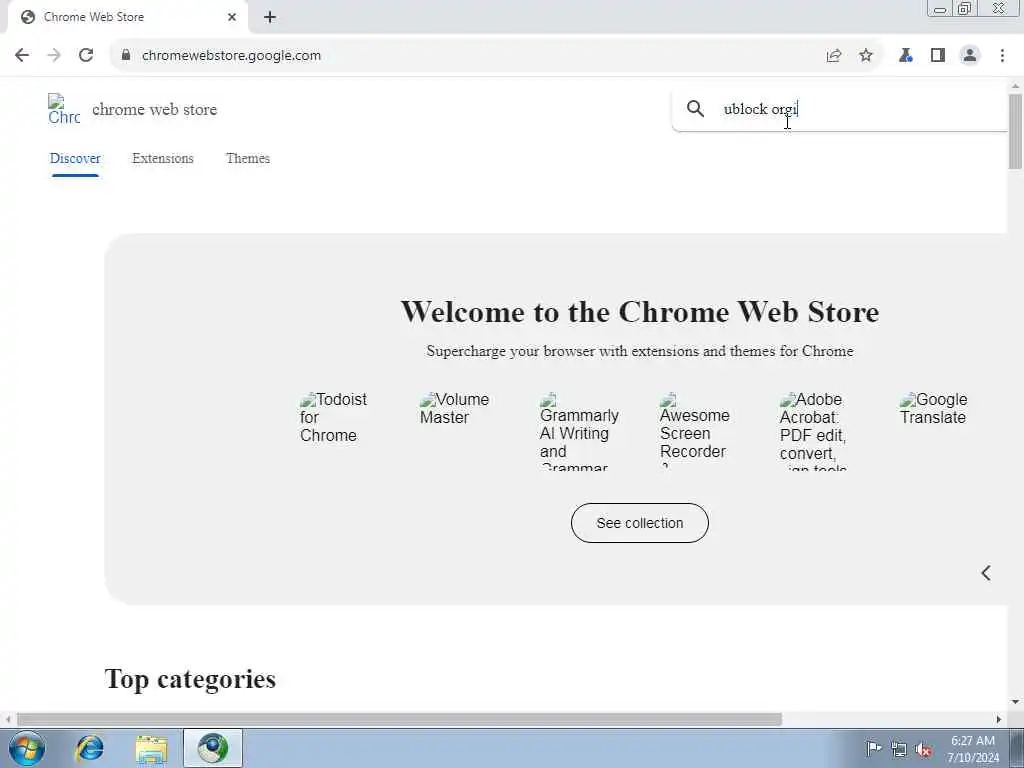Click the See collection button
The height and width of the screenshot is (768, 1024).
click(639, 523)
